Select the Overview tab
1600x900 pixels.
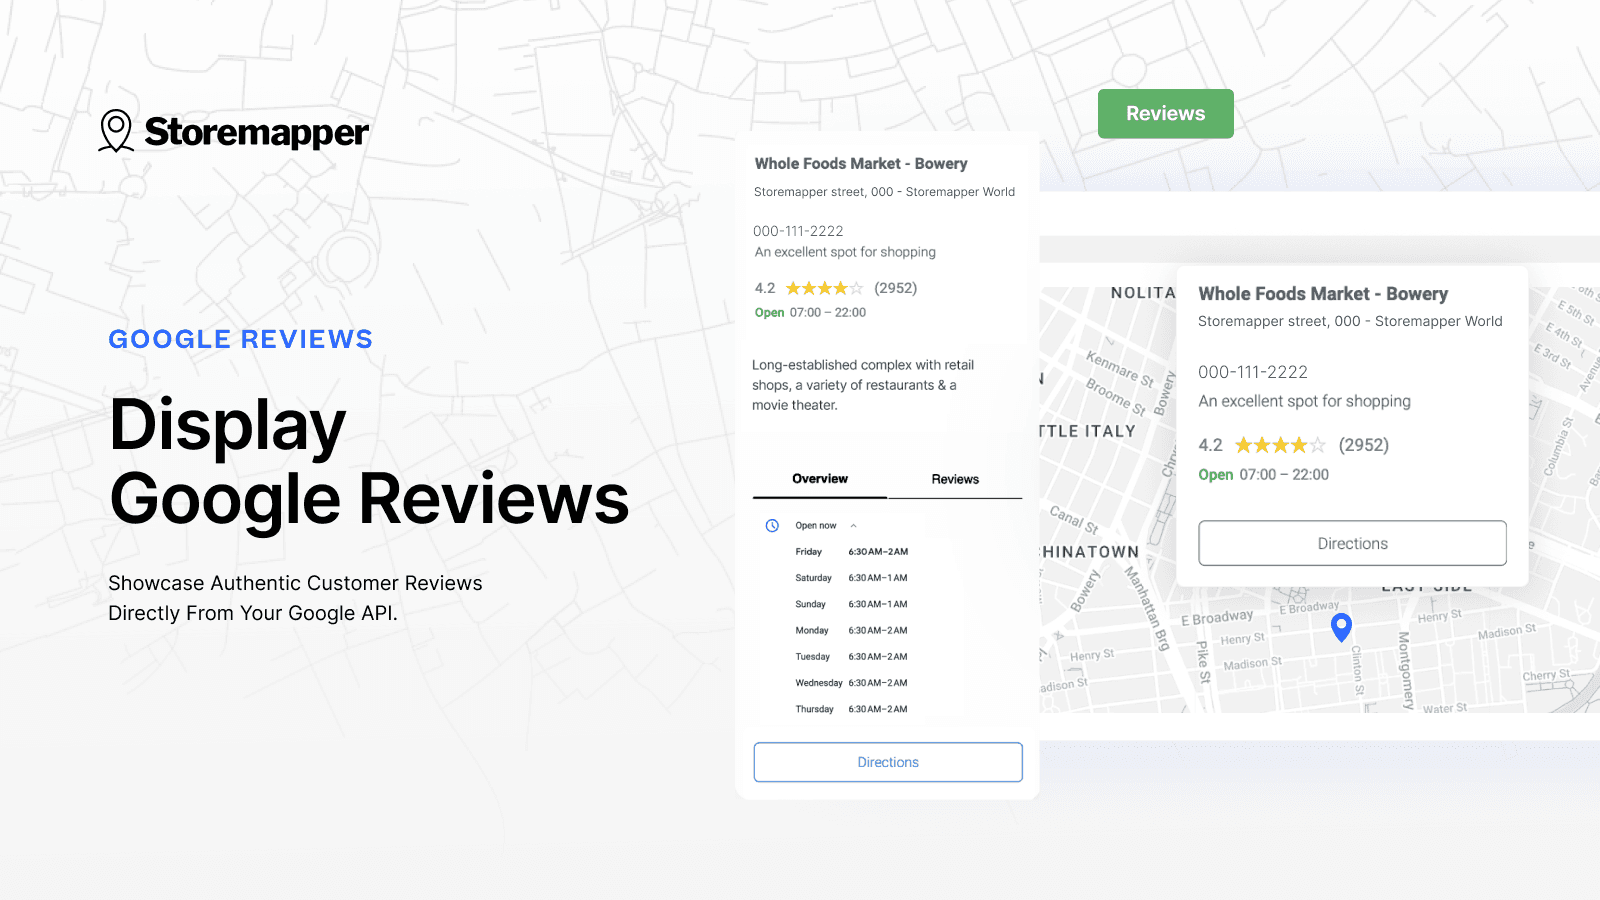[x=818, y=479]
